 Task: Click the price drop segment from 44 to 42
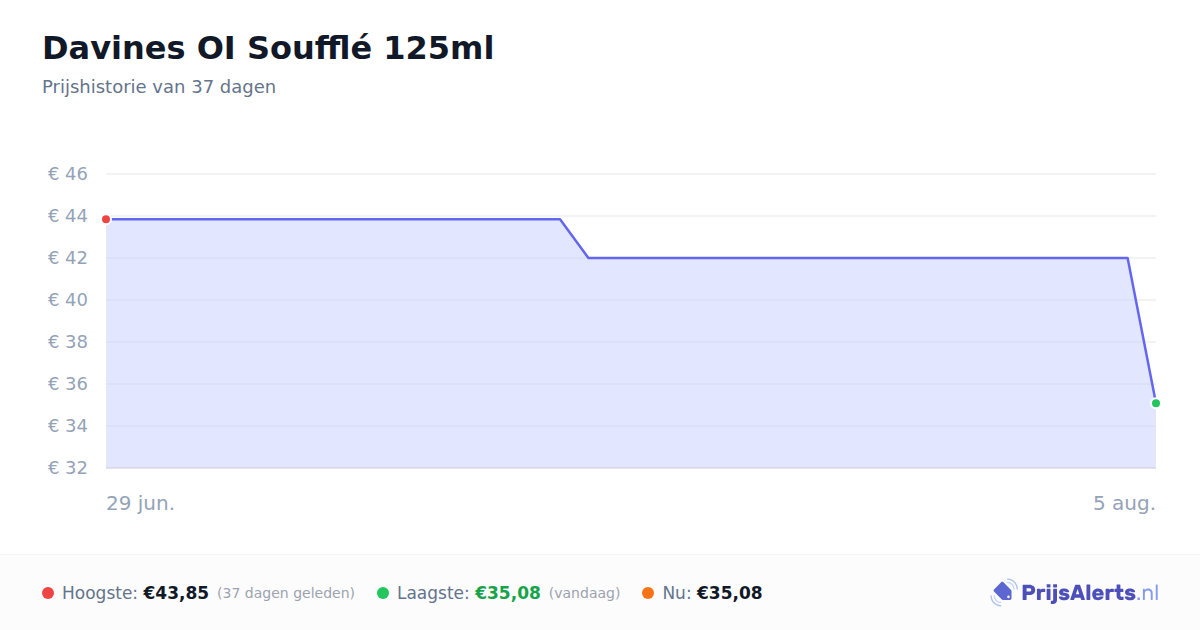pyautogui.click(x=574, y=238)
